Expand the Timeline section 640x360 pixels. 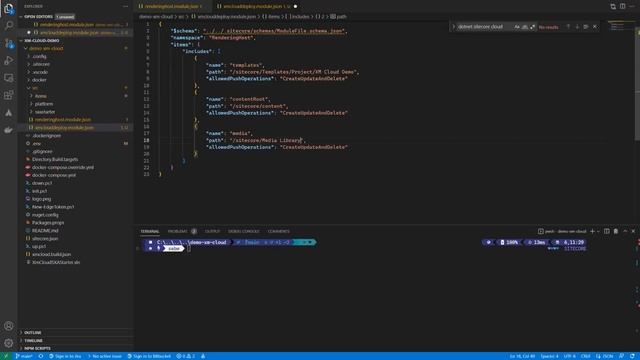click(33, 340)
